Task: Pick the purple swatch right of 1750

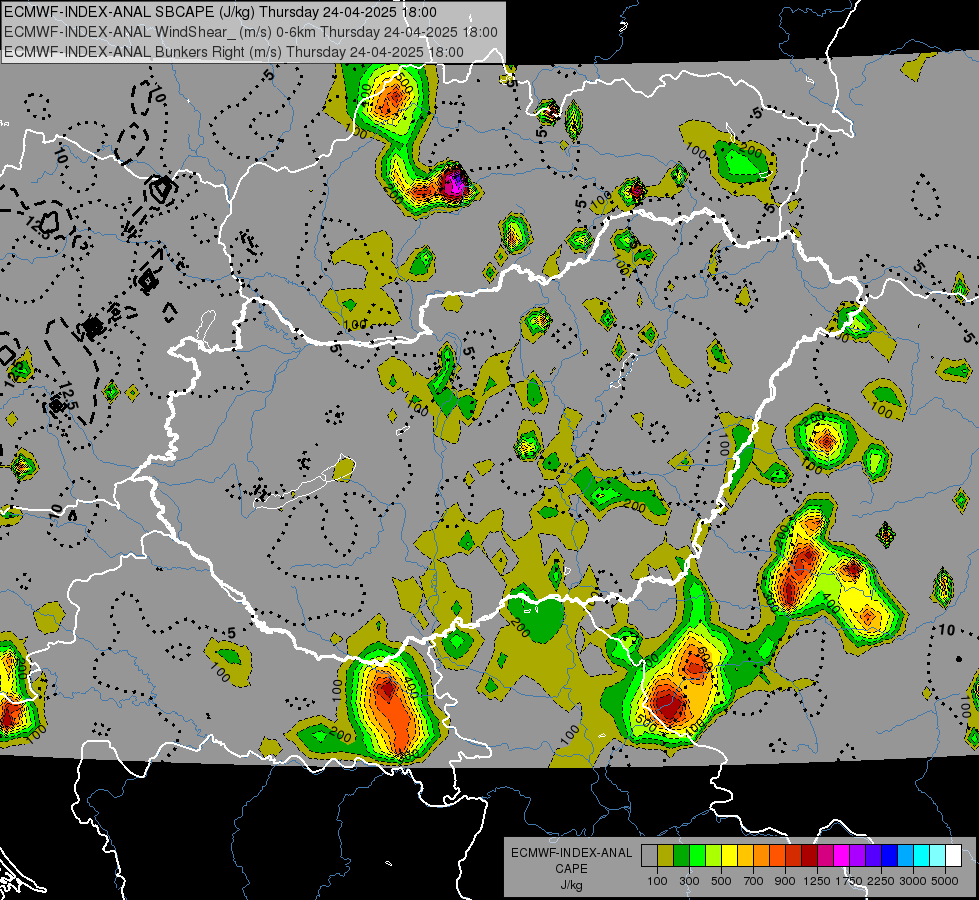Action: 858,855
